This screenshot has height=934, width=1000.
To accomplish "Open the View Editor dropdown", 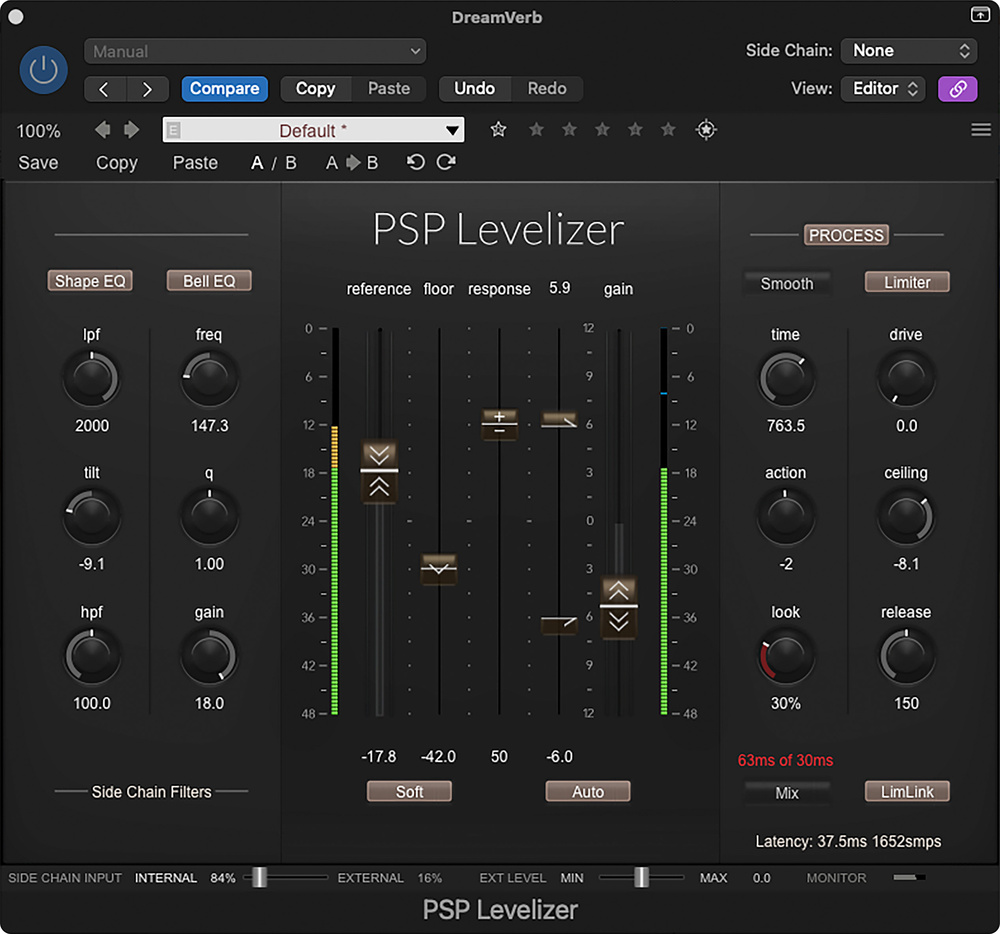I will click(x=883, y=89).
